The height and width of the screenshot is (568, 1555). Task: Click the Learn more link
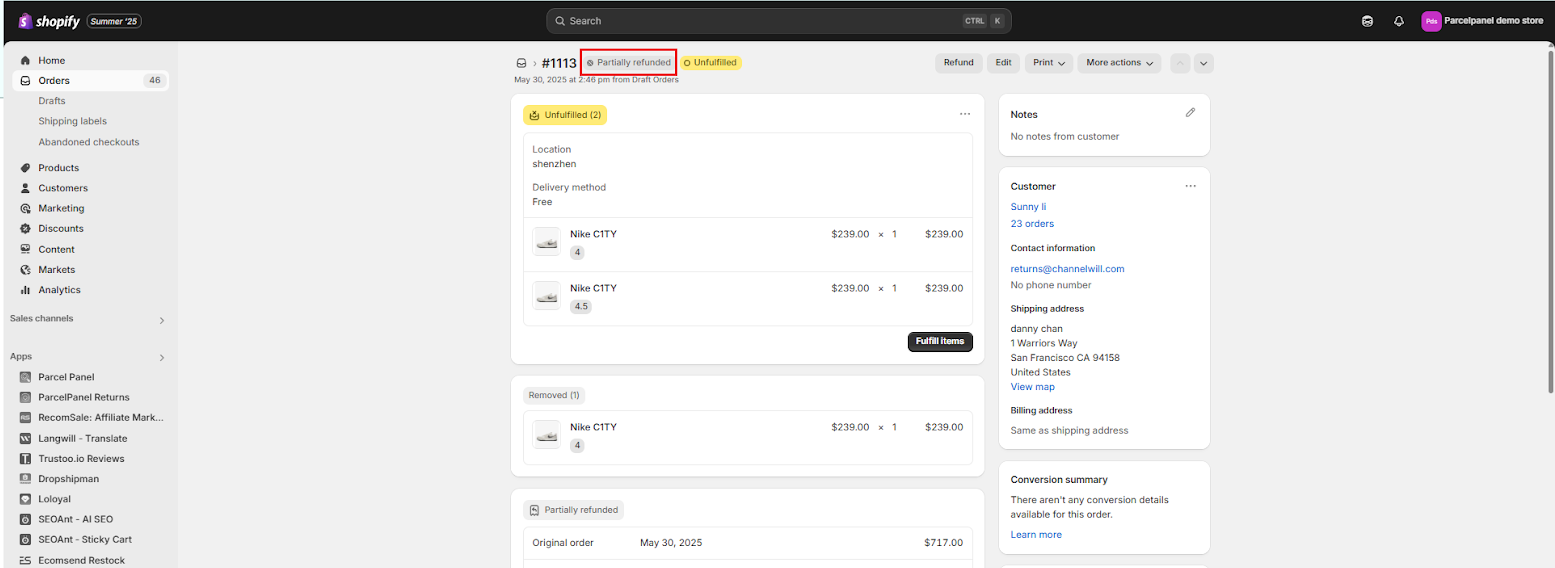[1036, 535]
